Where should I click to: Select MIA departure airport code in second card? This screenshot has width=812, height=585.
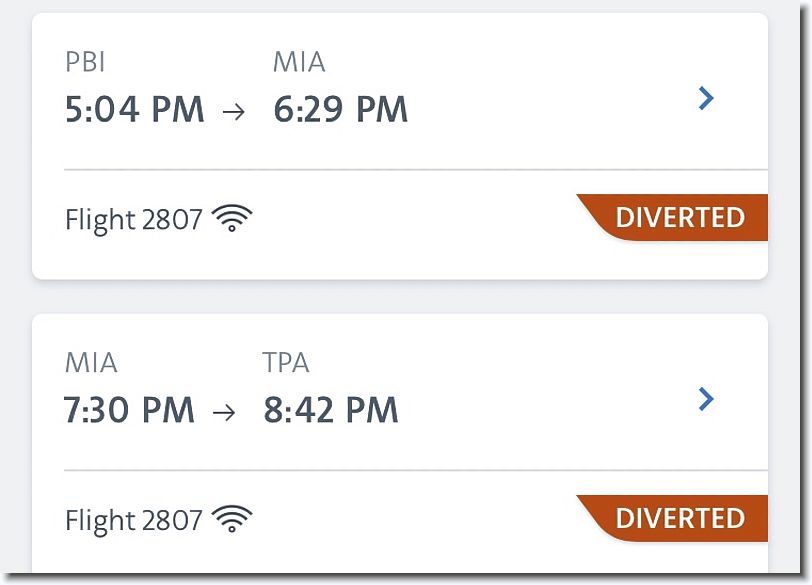pyautogui.click(x=91, y=362)
